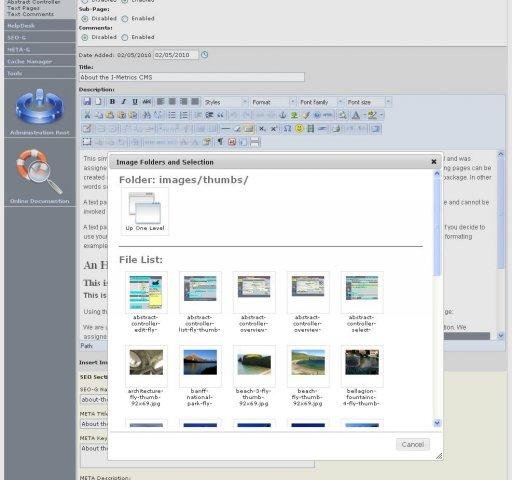Open background highlight color dropdown arrow
This screenshot has width=512, height=480.
[x=381, y=115]
